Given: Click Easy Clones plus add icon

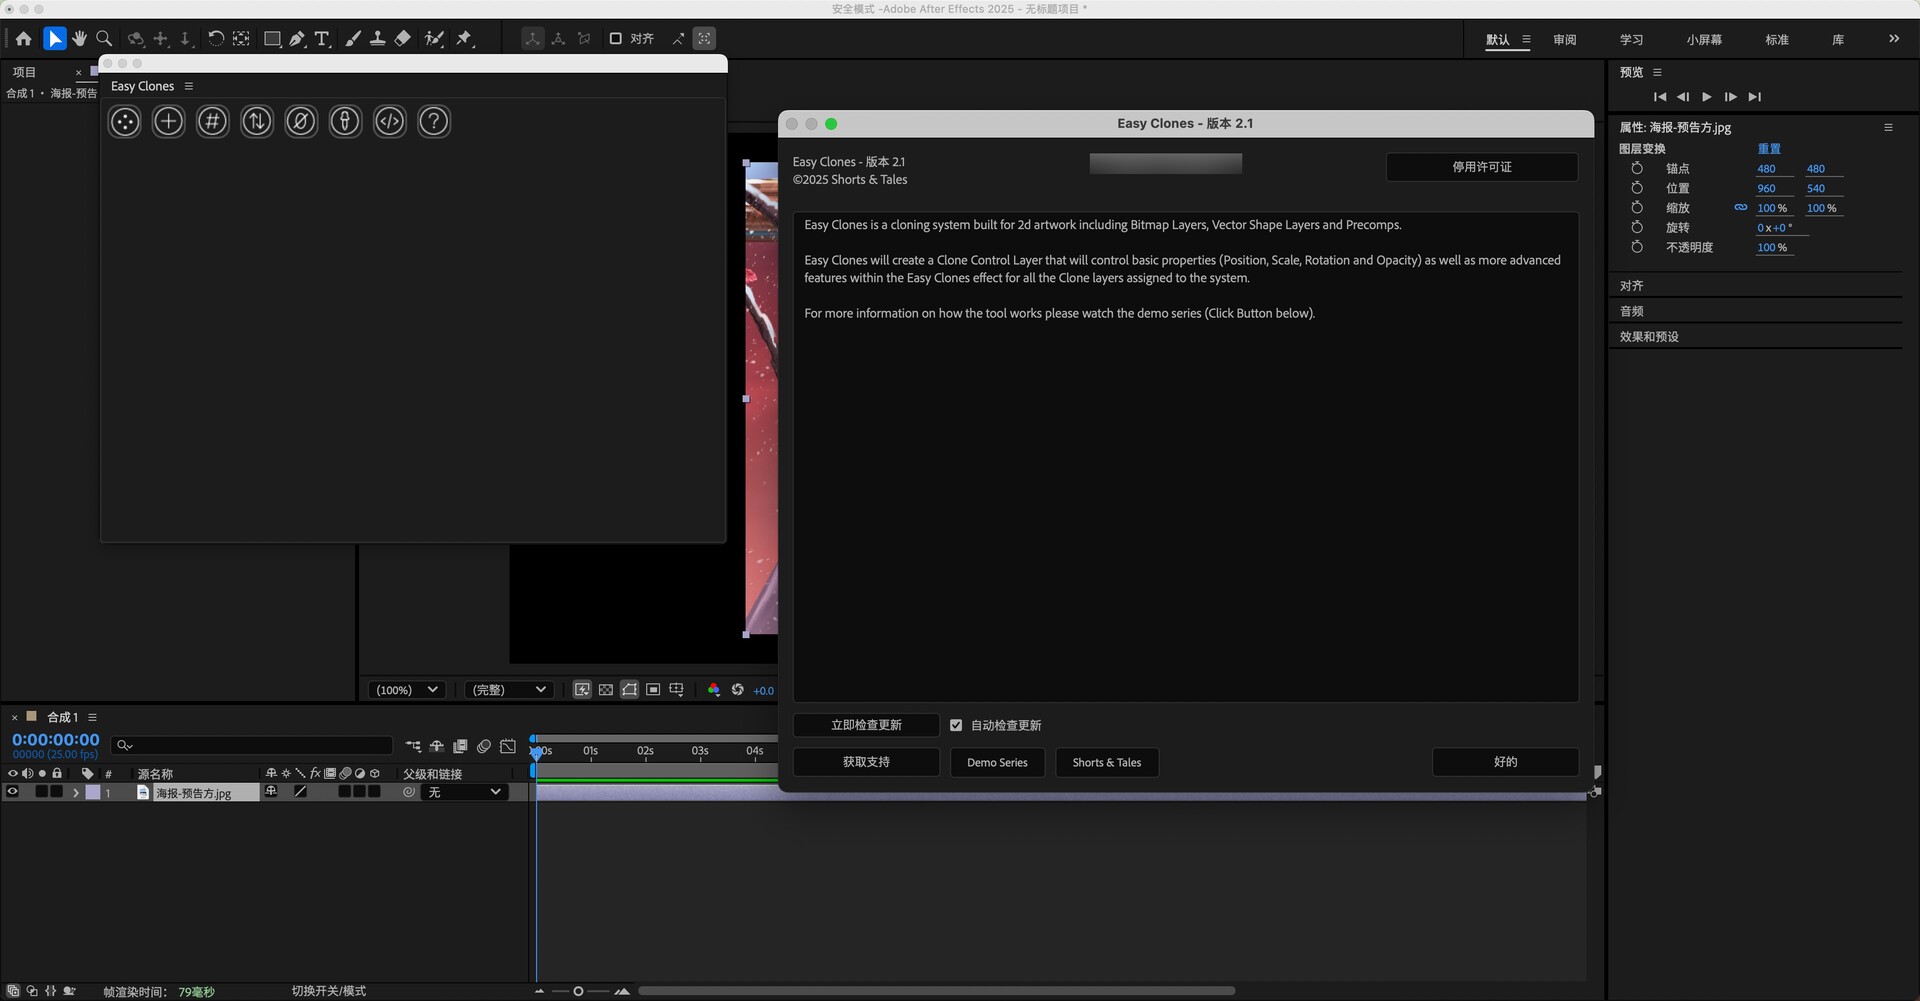Looking at the screenshot, I should pyautogui.click(x=168, y=122).
